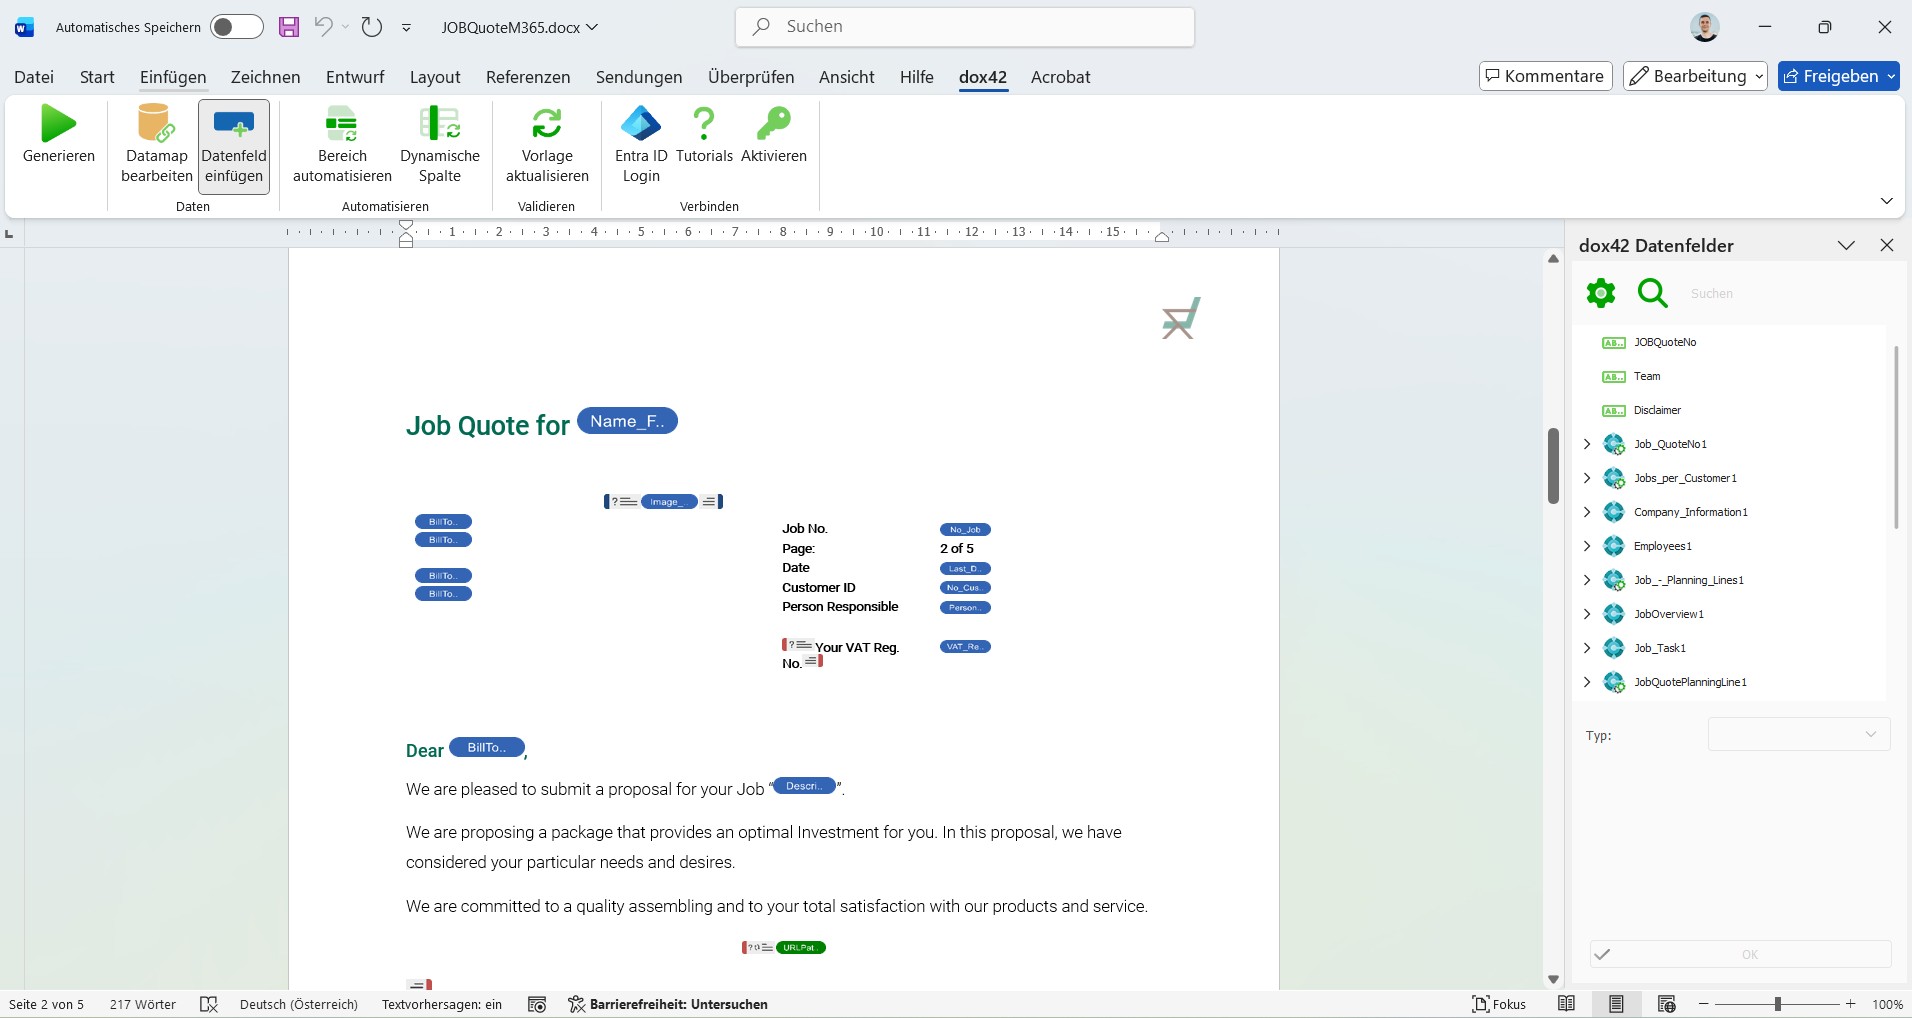Toggle Textvorhersagen in the status bar
The image size is (1912, 1018).
pyautogui.click(x=441, y=1004)
